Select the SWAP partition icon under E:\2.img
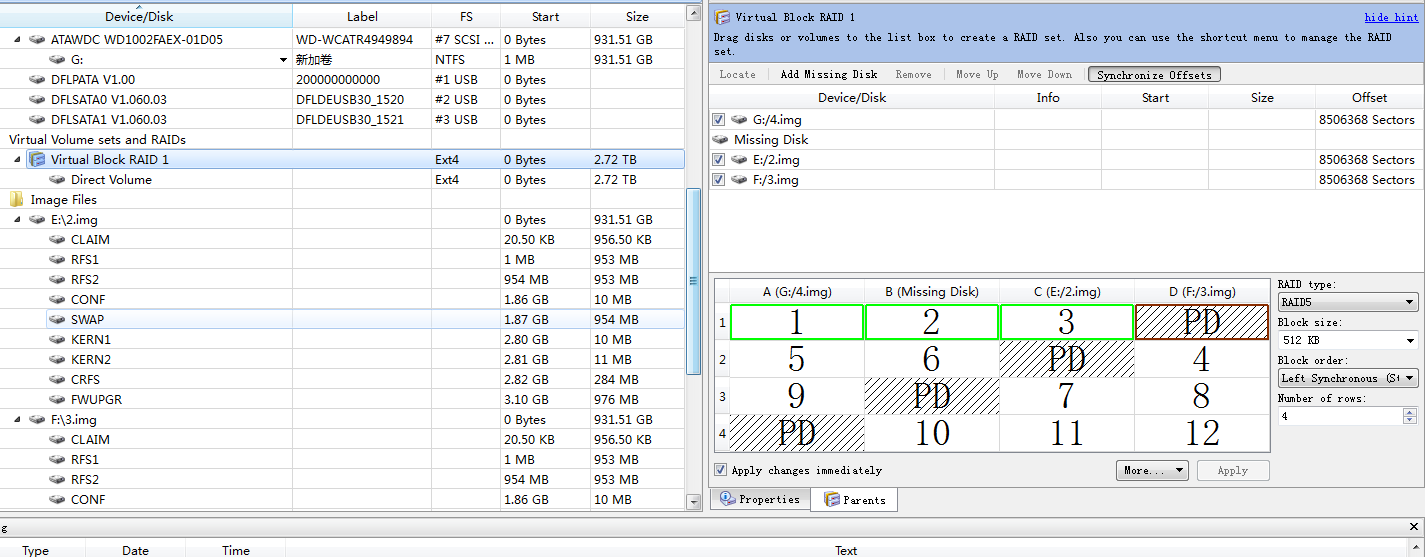1425x557 pixels. click(57, 320)
